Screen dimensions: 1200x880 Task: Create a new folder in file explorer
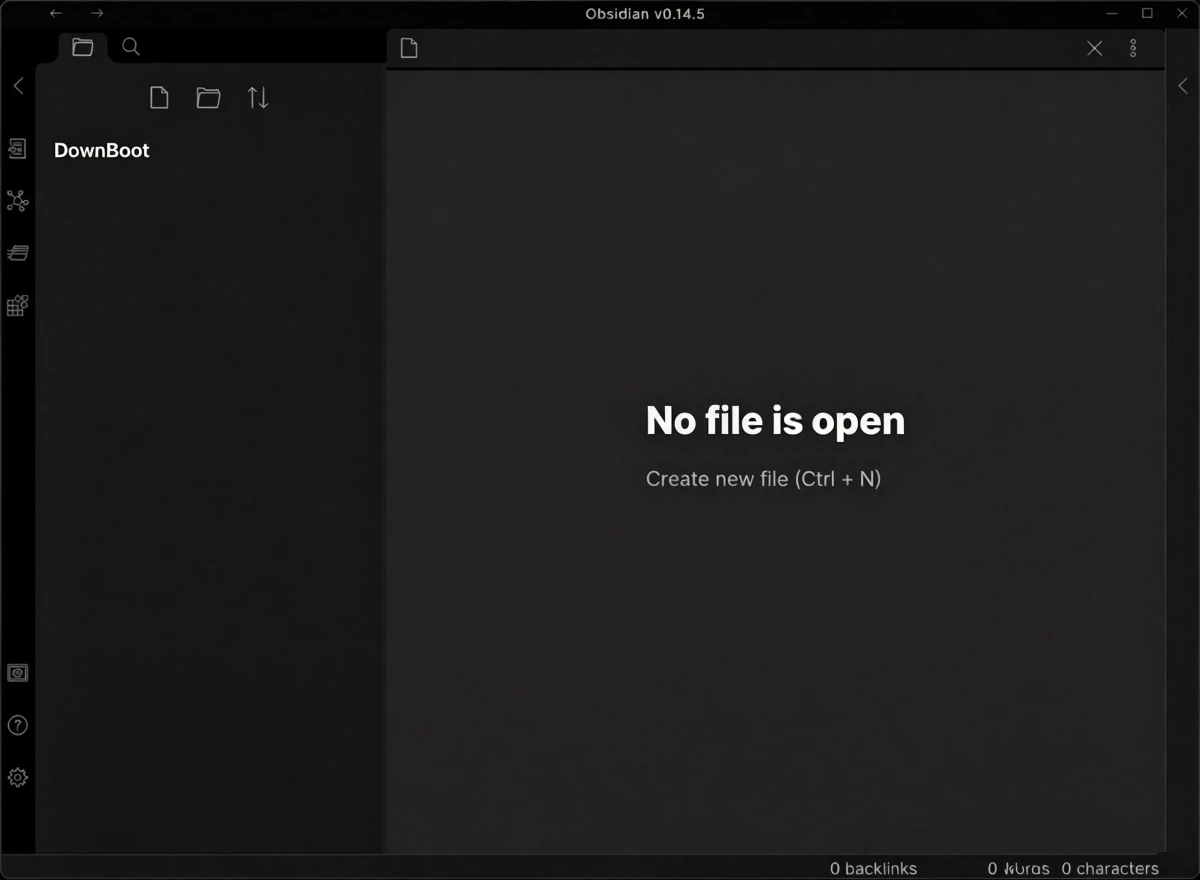point(208,97)
